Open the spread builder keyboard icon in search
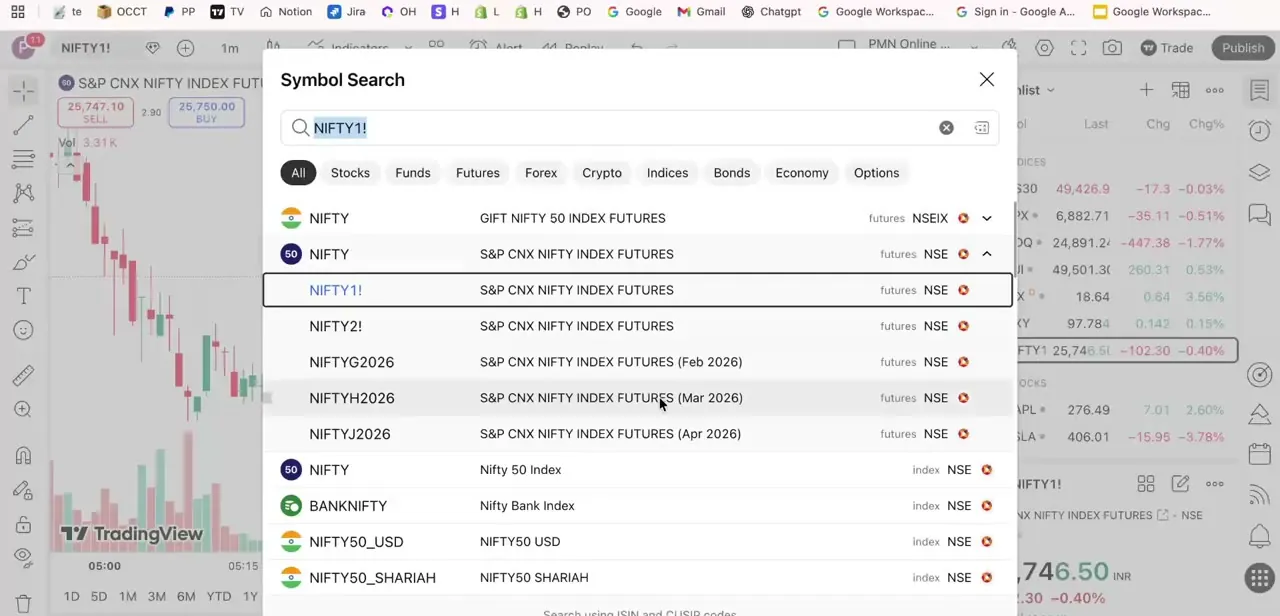This screenshot has width=1280, height=616. 981,128
